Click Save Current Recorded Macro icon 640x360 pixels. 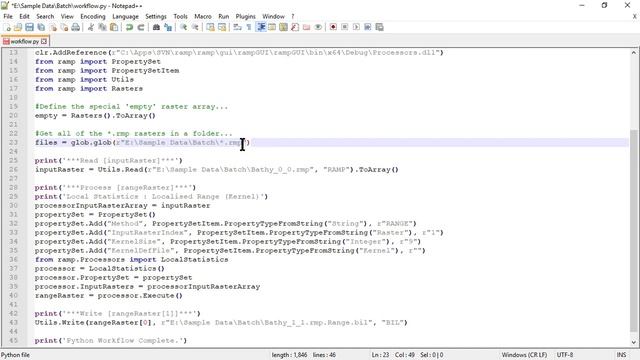point(380,27)
